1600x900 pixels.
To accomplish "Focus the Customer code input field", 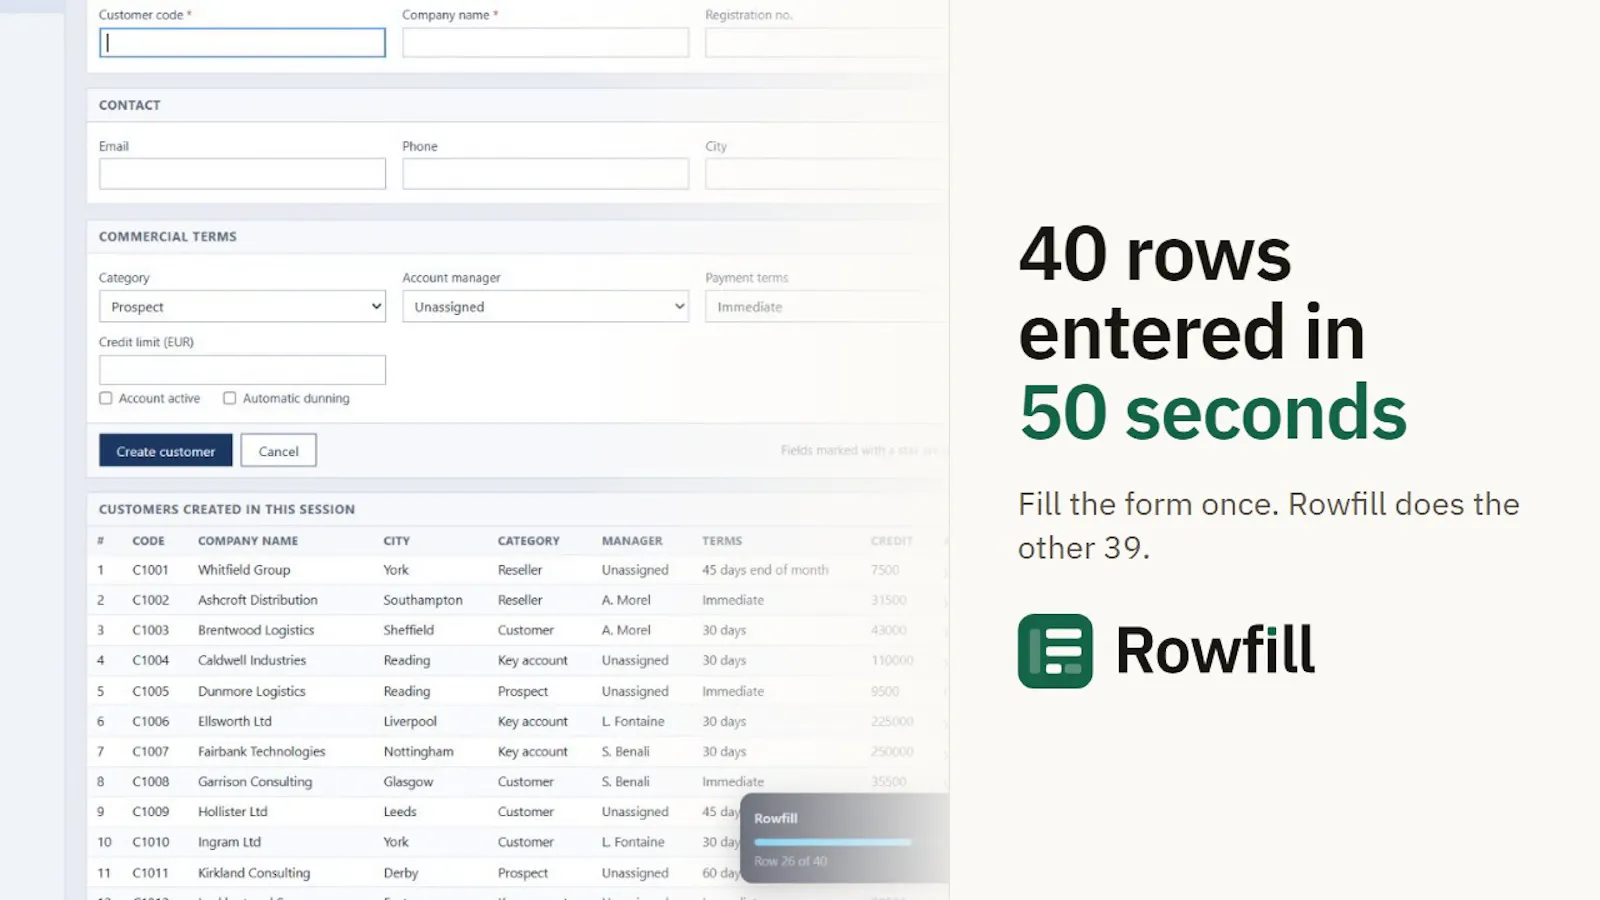I will coord(242,42).
